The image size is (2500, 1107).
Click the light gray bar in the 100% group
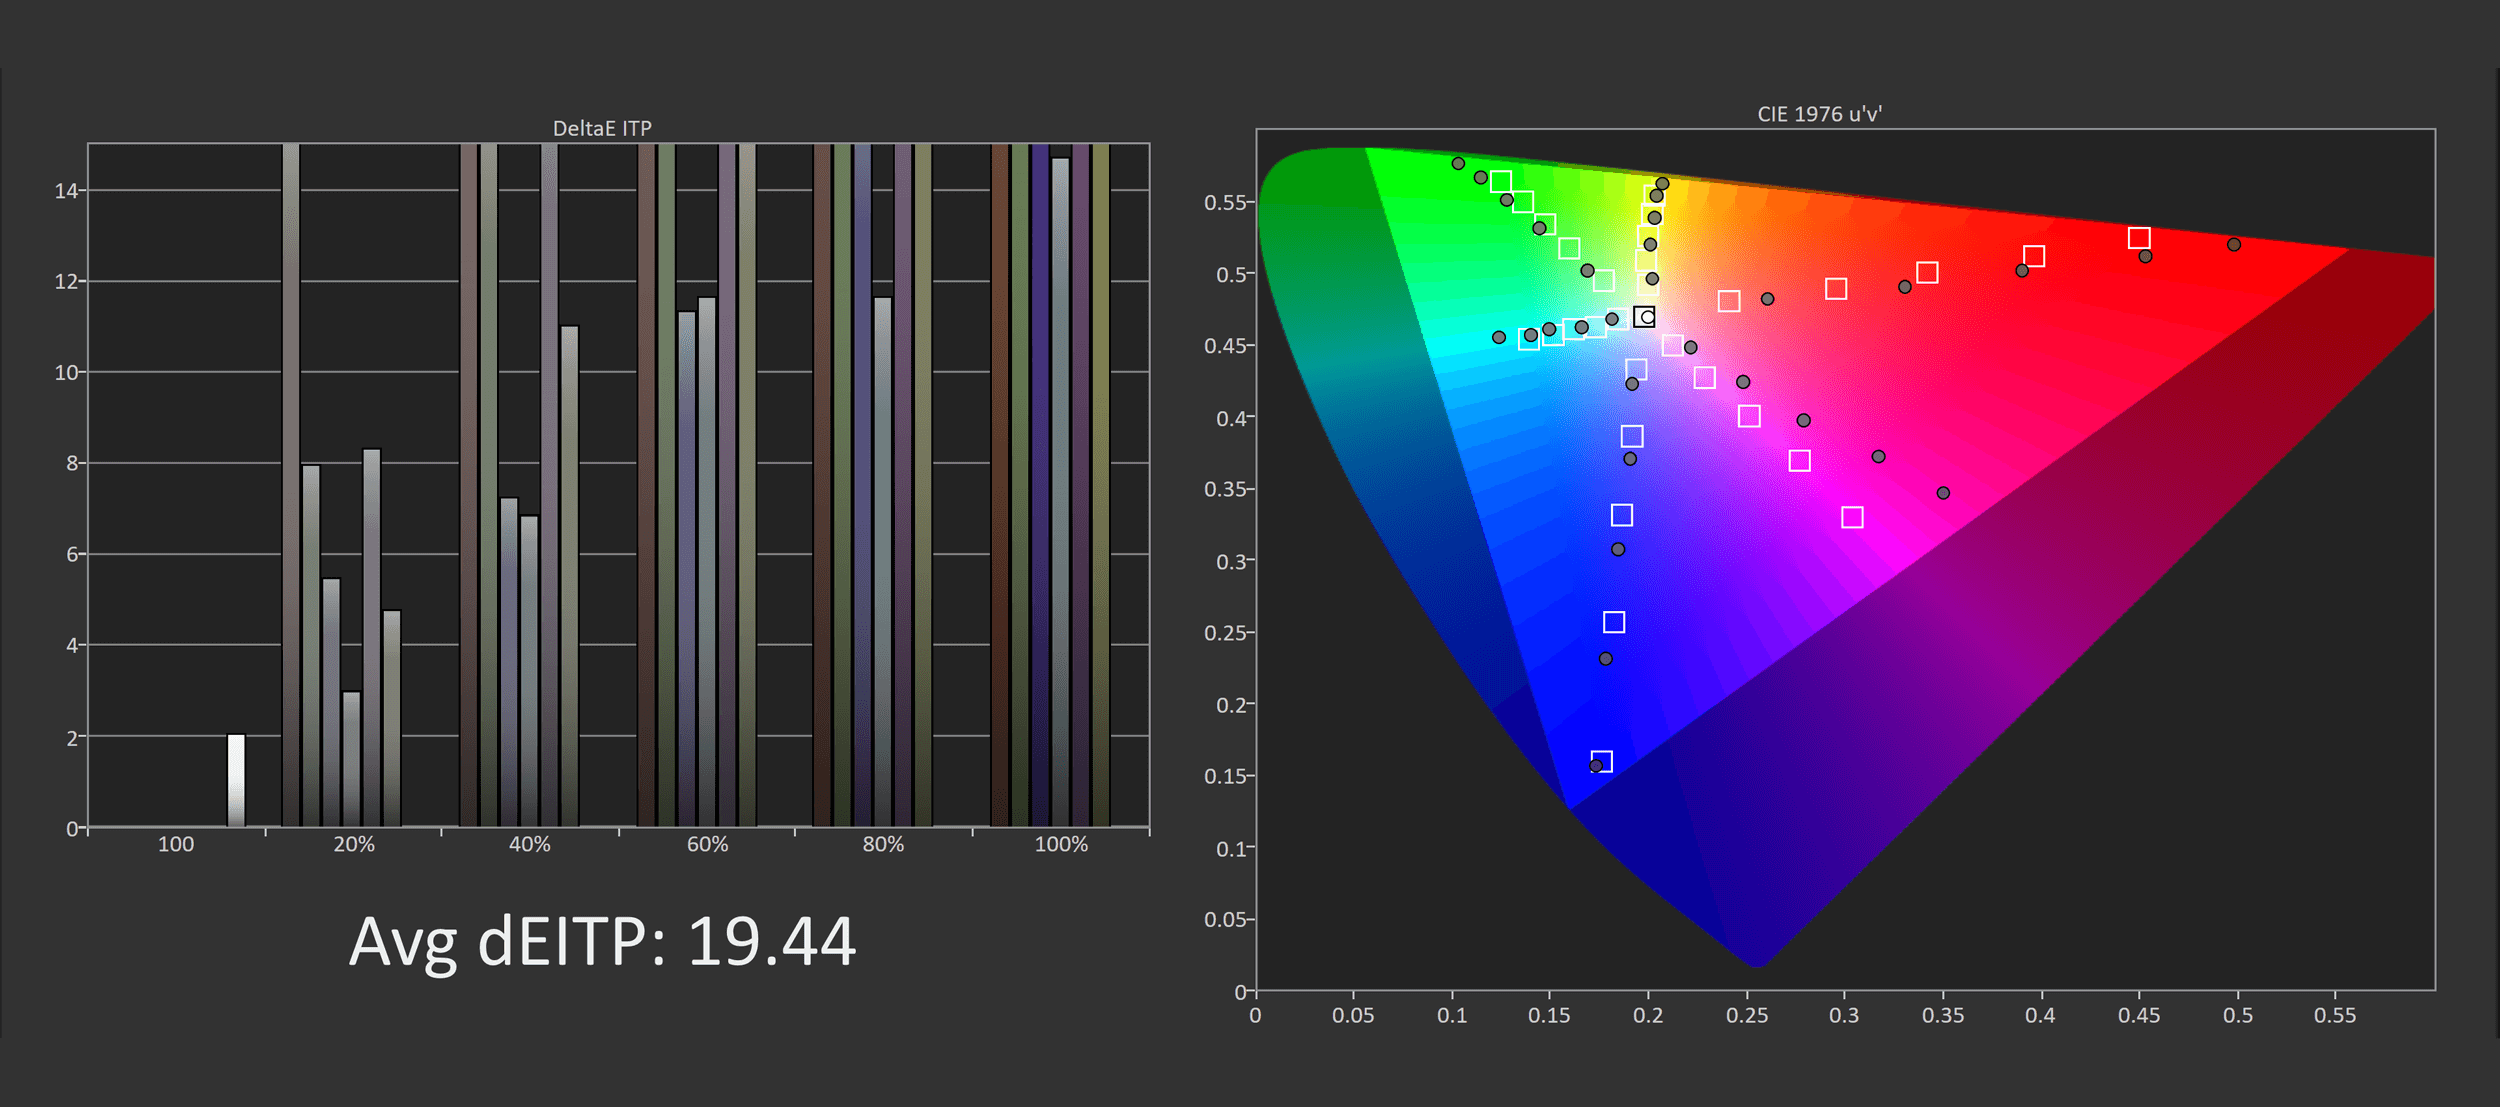1060,492
